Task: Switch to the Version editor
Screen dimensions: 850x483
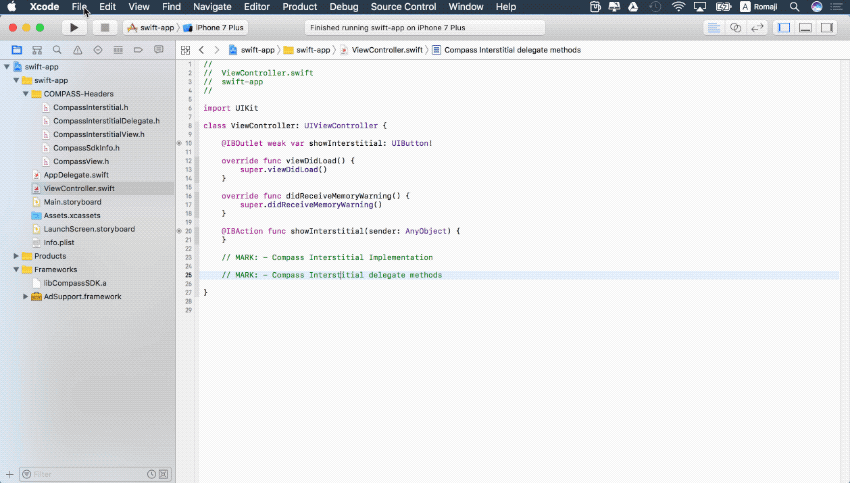Action: pyautogui.click(x=757, y=28)
